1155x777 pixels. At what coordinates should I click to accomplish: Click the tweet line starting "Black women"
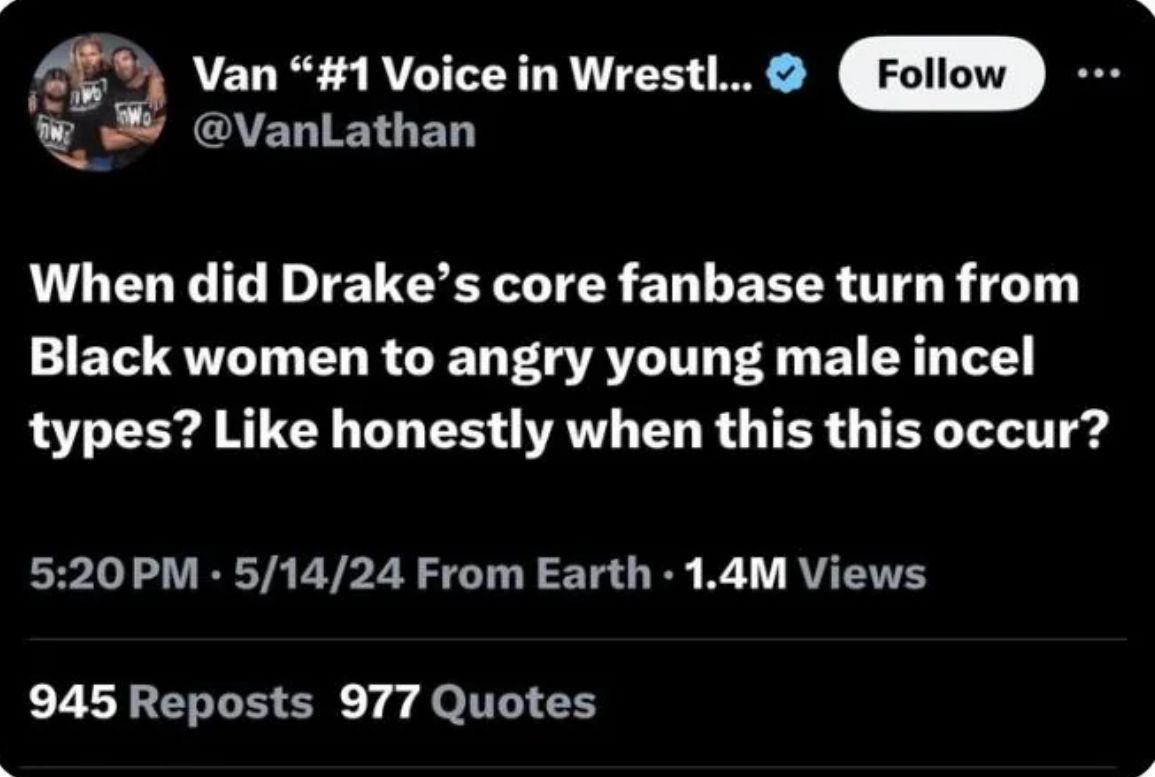click(x=529, y=357)
